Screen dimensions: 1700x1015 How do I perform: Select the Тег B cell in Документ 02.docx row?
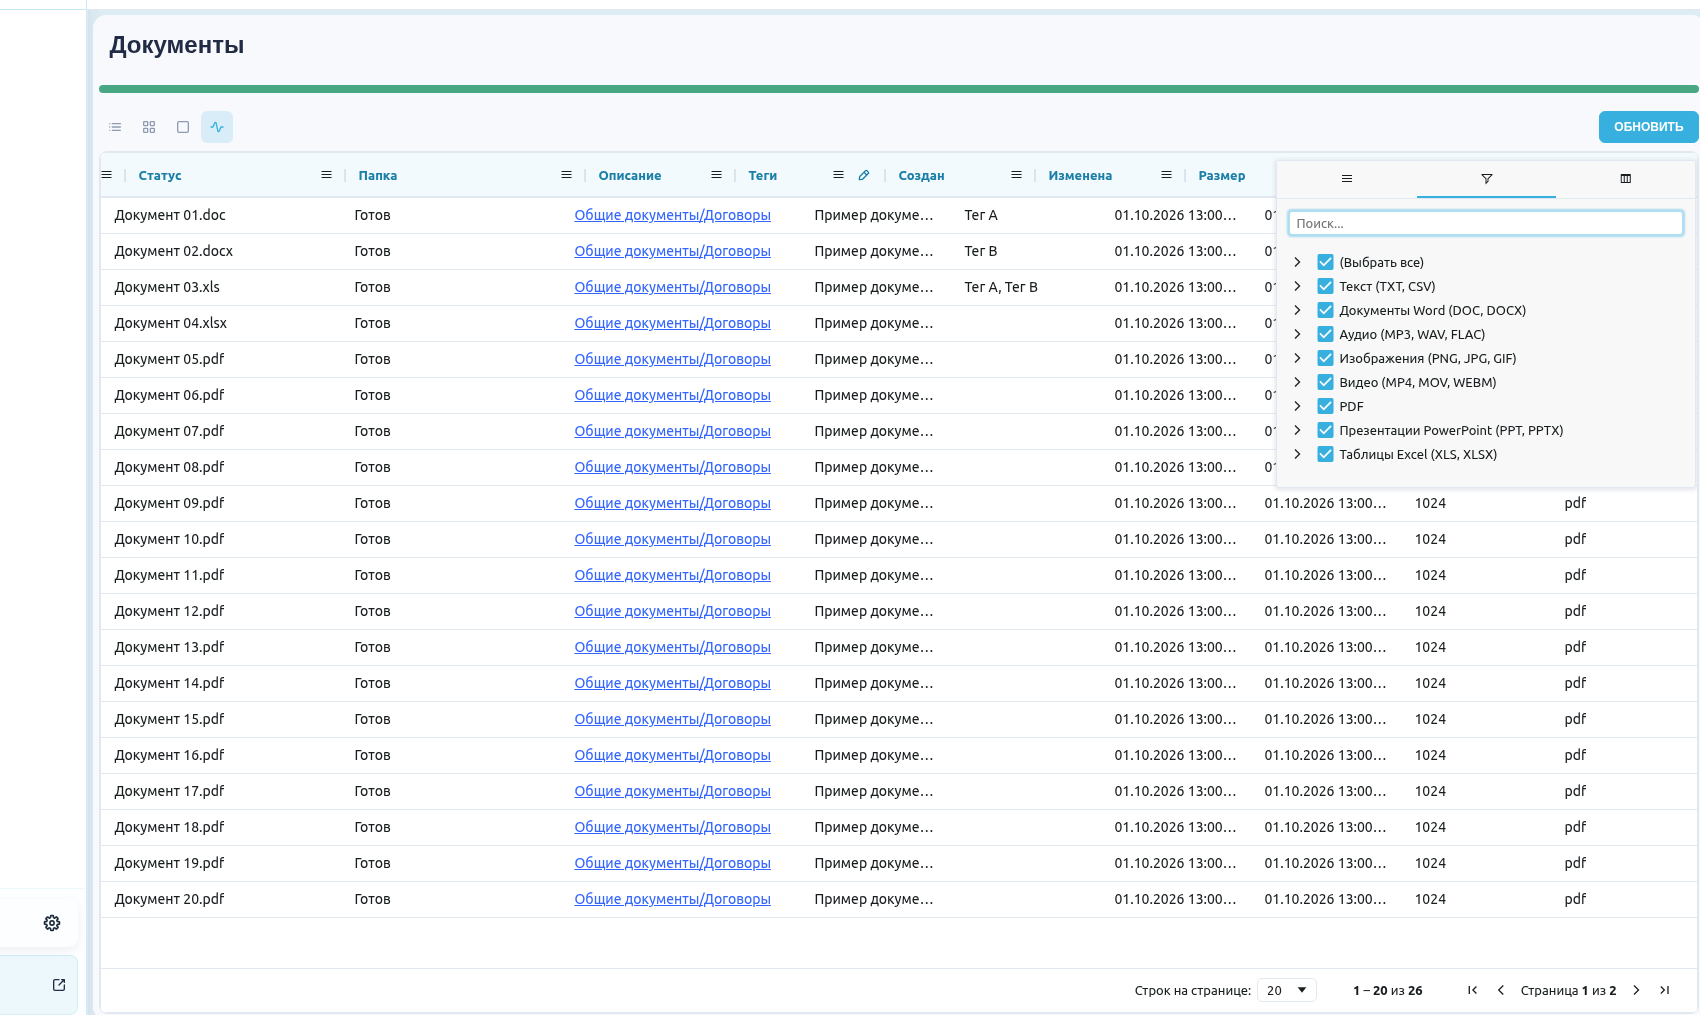point(981,251)
